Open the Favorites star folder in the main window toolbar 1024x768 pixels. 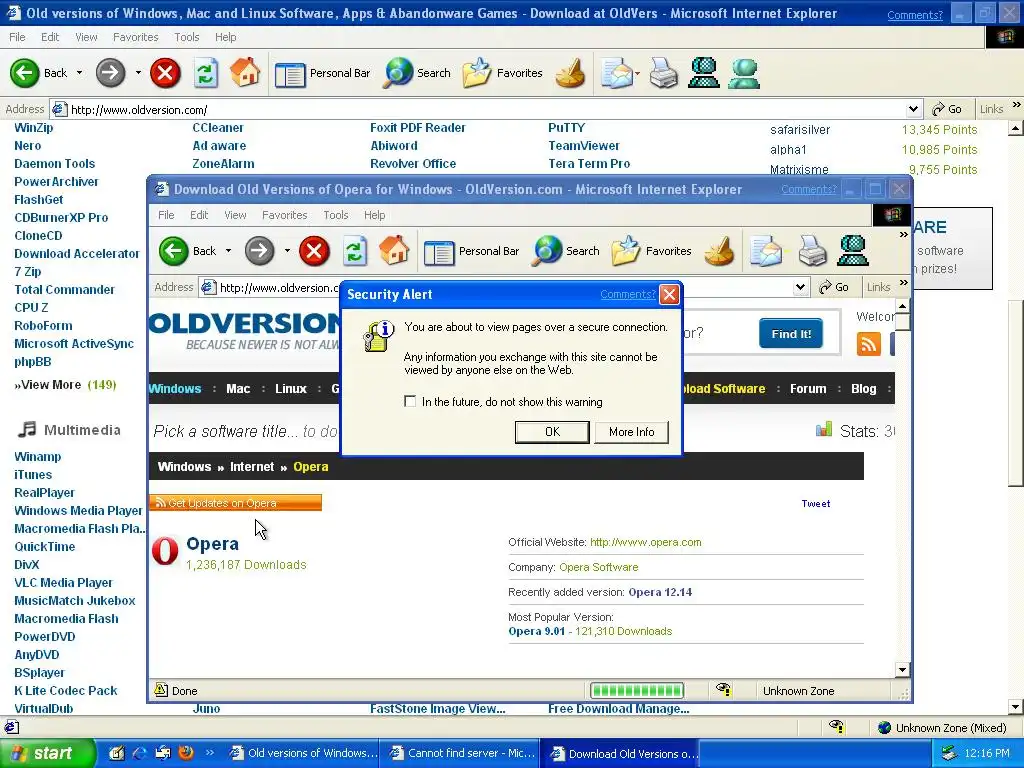tap(477, 72)
